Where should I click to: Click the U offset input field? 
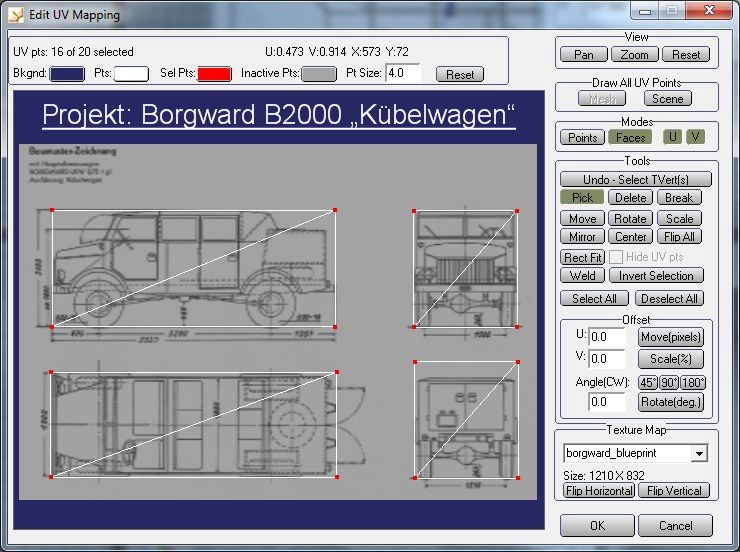(x=607, y=337)
